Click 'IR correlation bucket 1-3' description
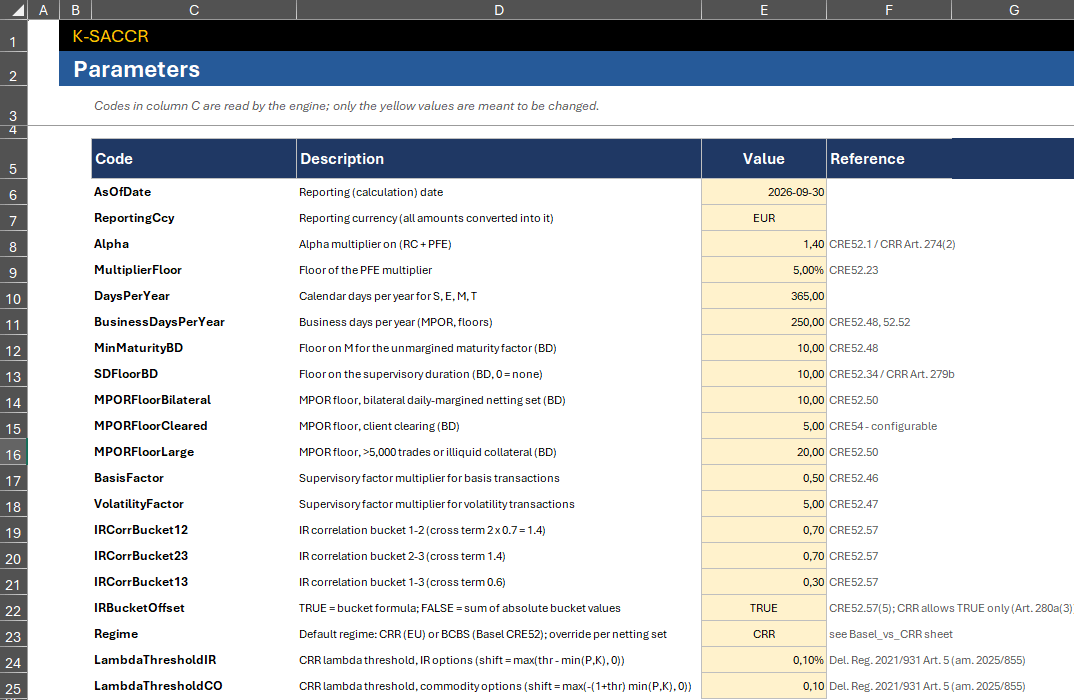 coord(402,583)
